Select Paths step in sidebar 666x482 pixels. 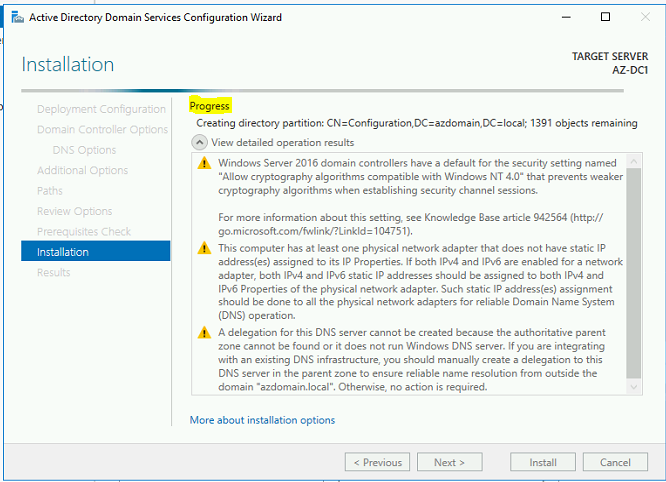(50, 191)
